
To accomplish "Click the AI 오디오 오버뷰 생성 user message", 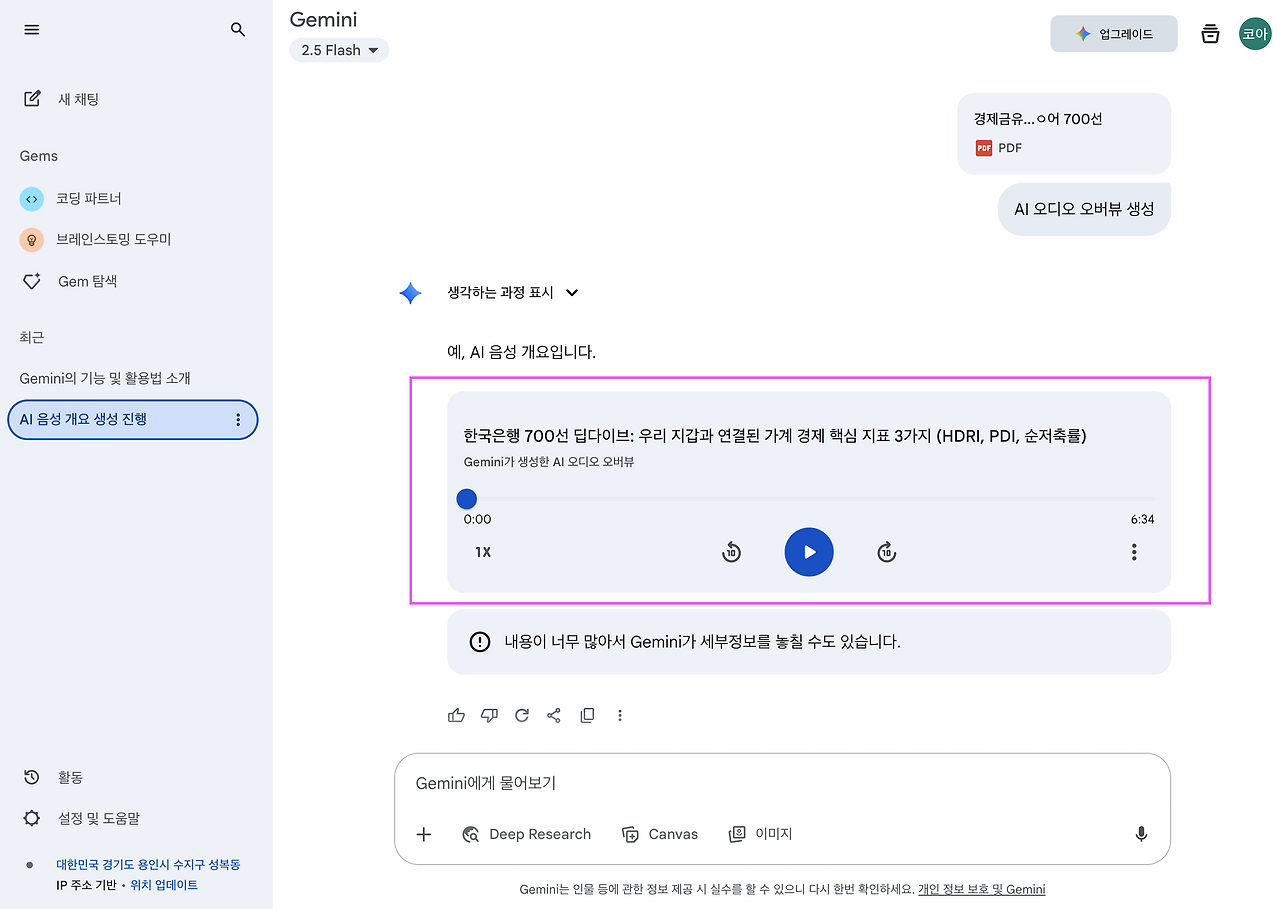I will pyautogui.click(x=1084, y=209).
